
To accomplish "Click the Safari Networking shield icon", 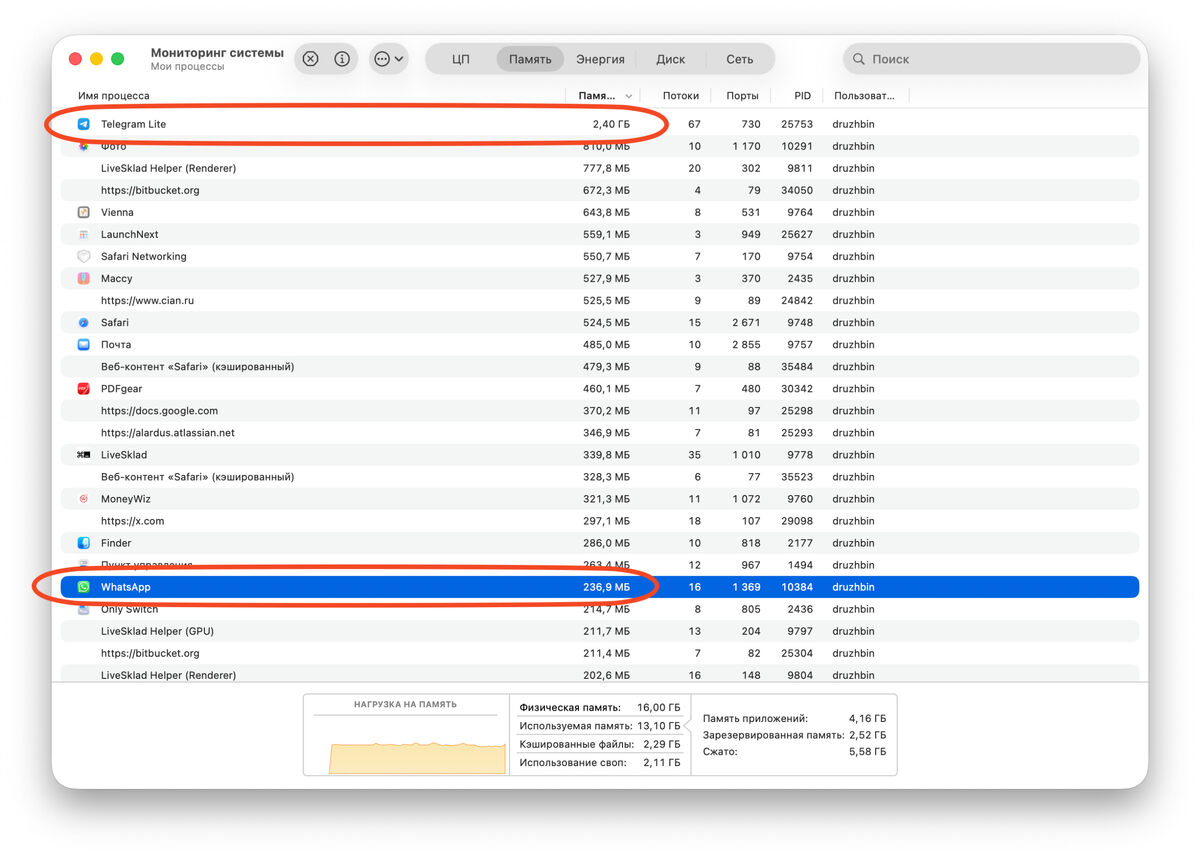I will tap(84, 256).
